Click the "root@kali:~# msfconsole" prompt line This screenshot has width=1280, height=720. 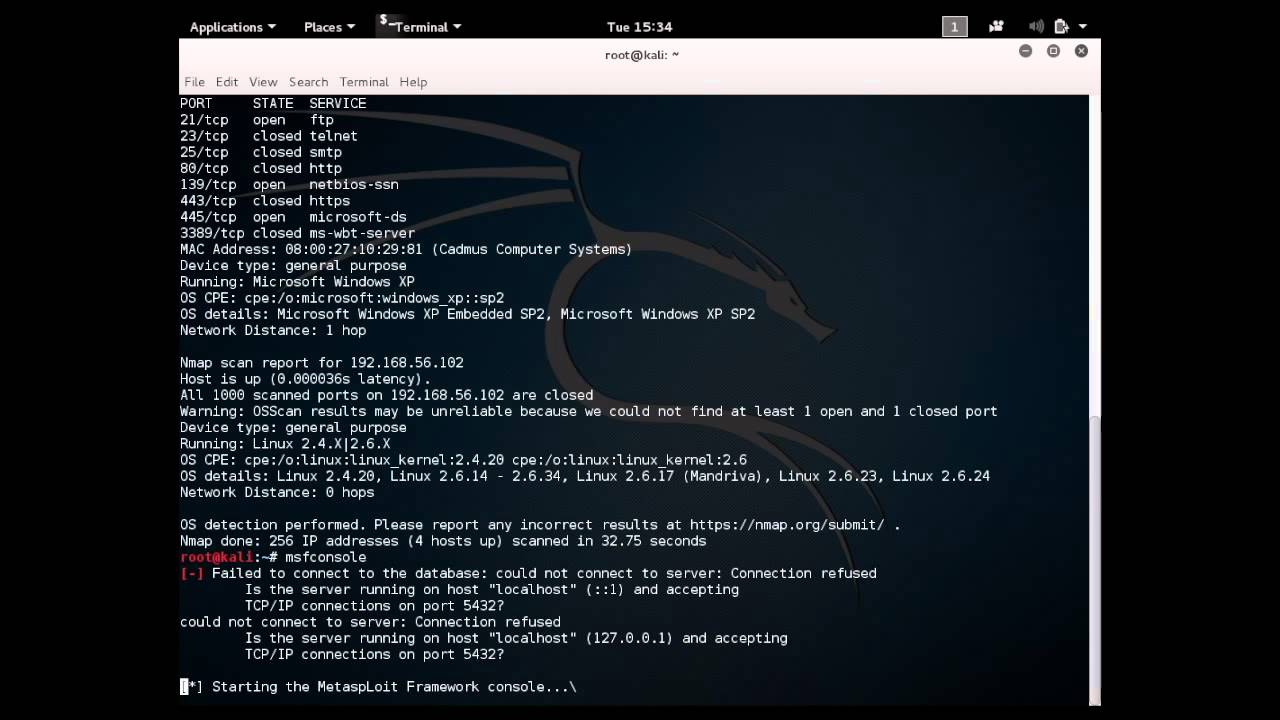click(273, 557)
